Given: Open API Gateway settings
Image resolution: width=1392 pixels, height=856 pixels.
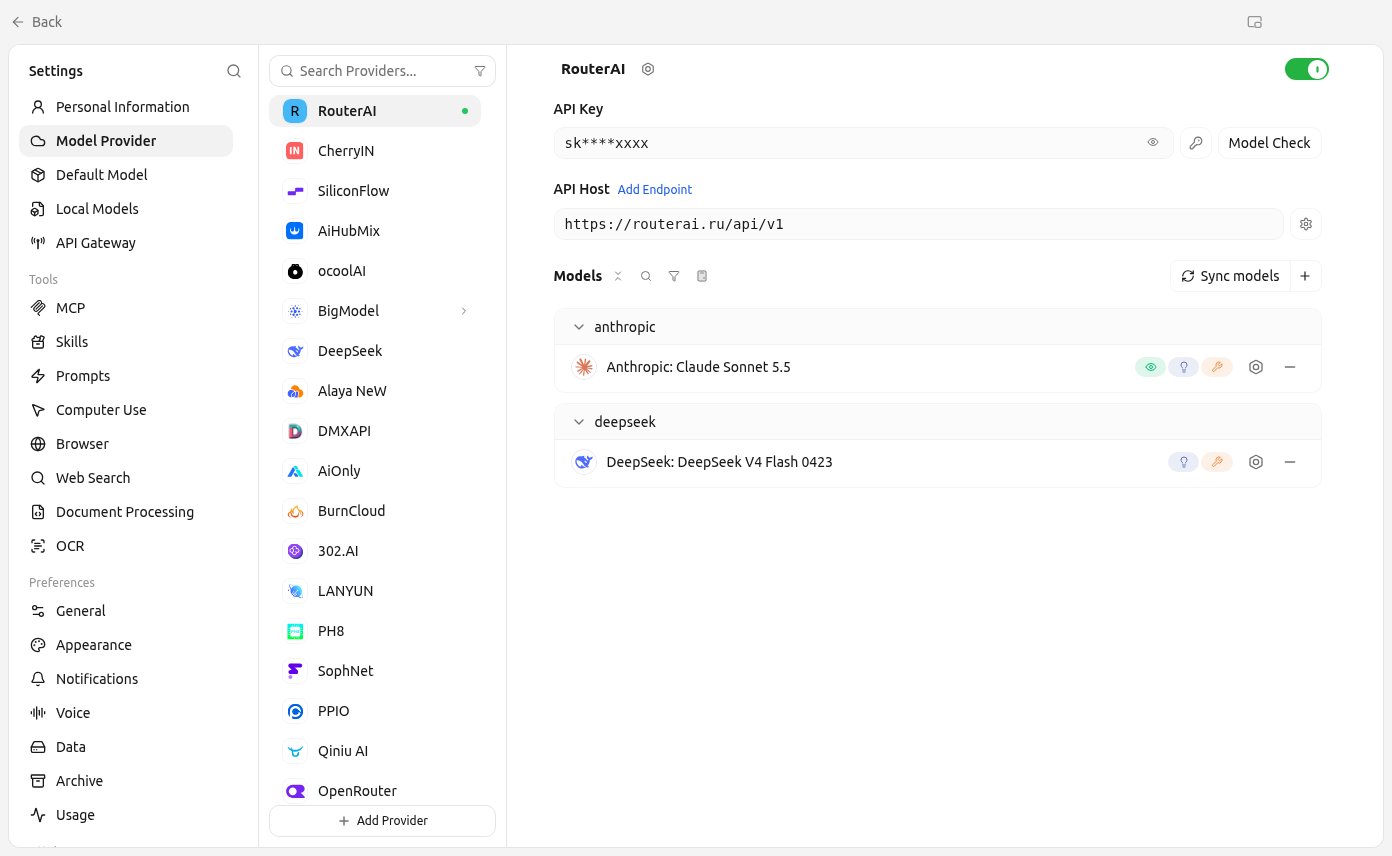Looking at the screenshot, I should coord(126,243).
